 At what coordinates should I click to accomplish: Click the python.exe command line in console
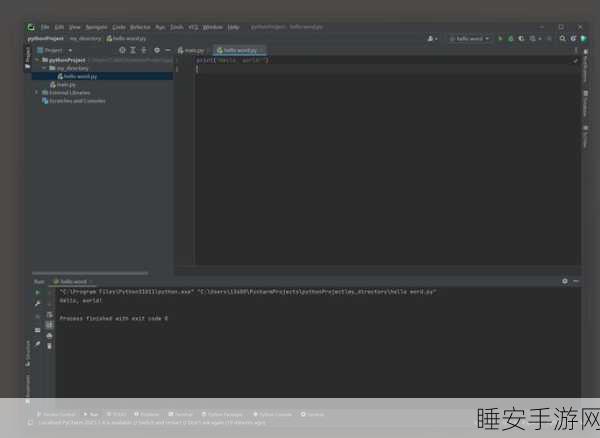click(248, 292)
